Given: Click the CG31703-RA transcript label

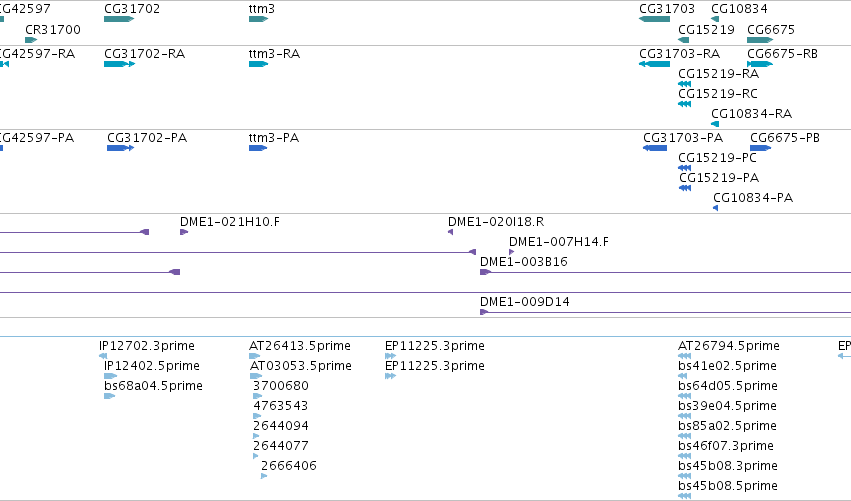Looking at the screenshot, I should click(x=679, y=54).
